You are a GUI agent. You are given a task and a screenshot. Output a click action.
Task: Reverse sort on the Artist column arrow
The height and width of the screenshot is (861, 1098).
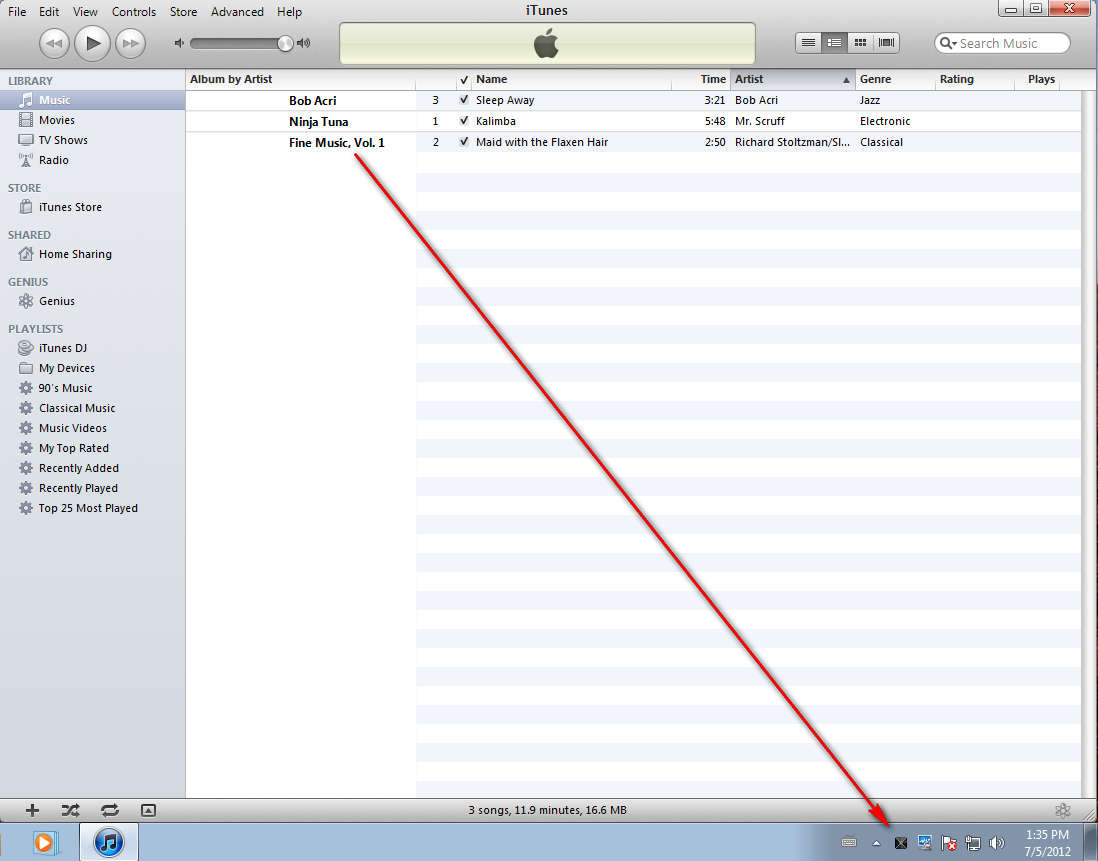coord(846,80)
